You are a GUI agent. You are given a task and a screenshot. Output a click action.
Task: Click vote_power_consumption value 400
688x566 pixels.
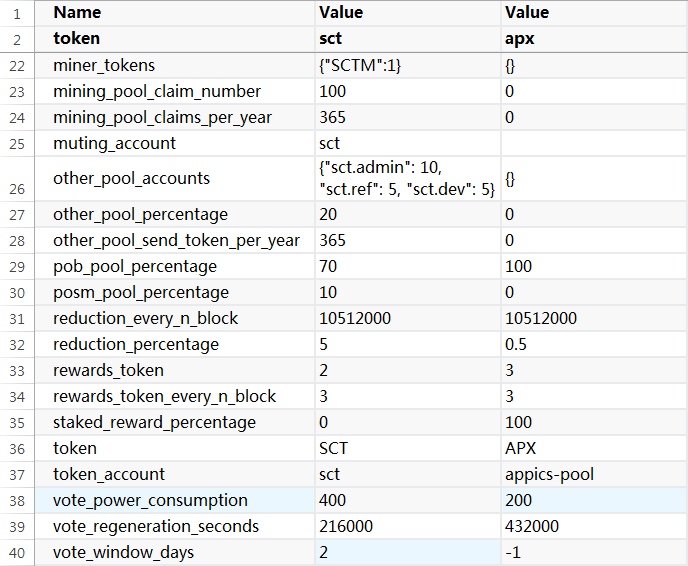point(408,501)
